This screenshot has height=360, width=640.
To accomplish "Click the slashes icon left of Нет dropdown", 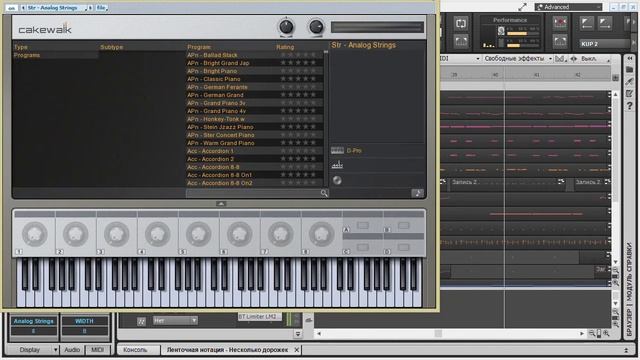I will tap(141, 321).
